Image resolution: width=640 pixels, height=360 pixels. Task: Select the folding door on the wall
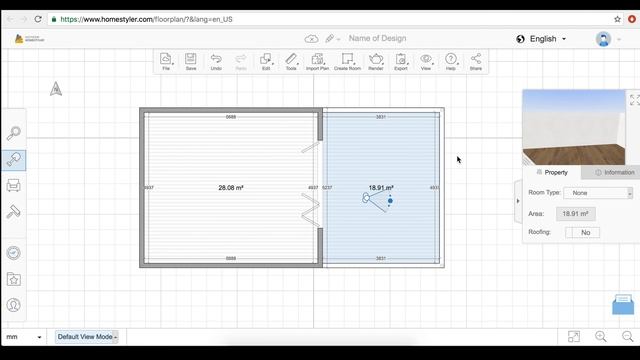311,210
